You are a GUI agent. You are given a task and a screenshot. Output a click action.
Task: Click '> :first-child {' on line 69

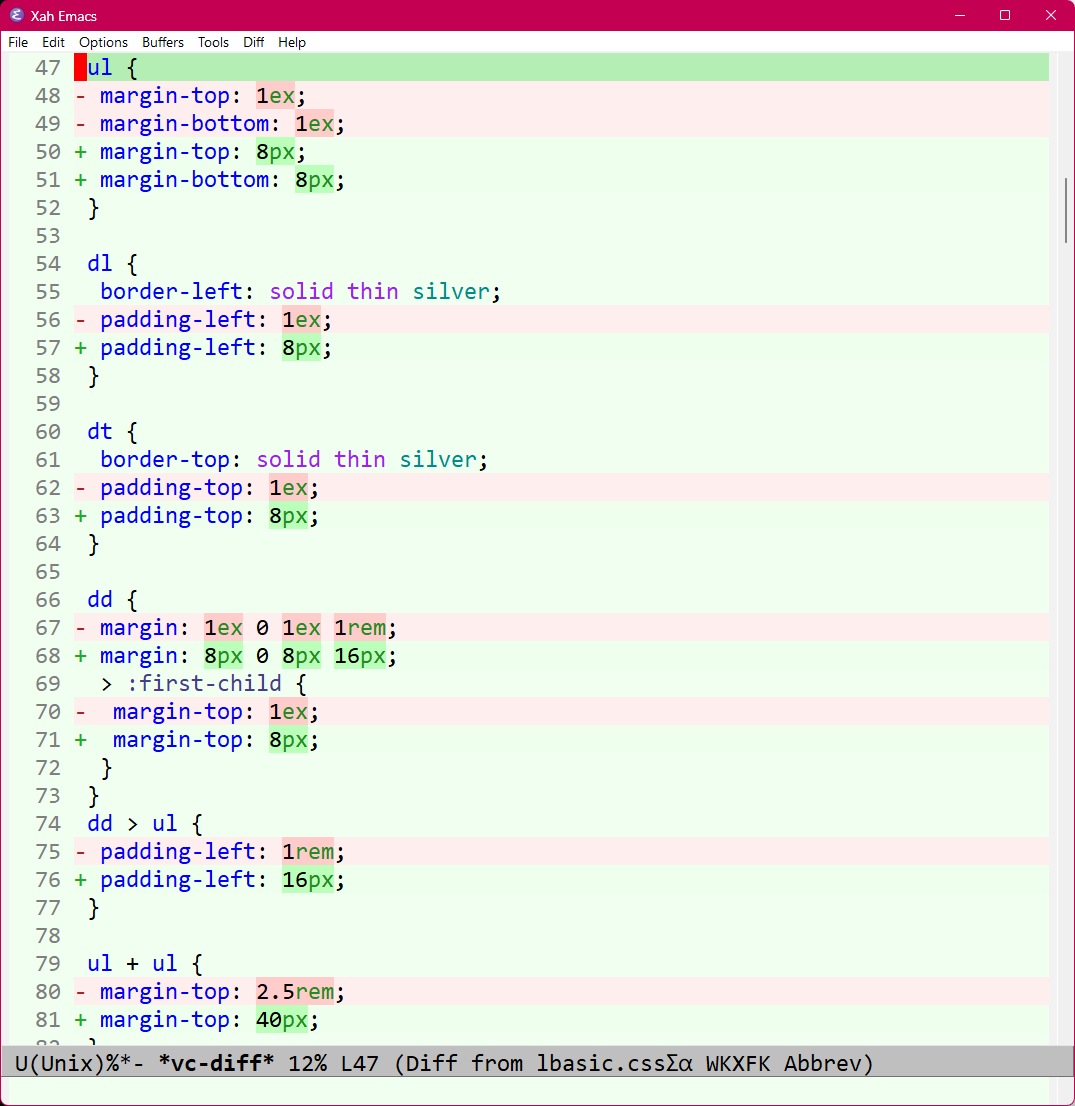[x=203, y=683]
